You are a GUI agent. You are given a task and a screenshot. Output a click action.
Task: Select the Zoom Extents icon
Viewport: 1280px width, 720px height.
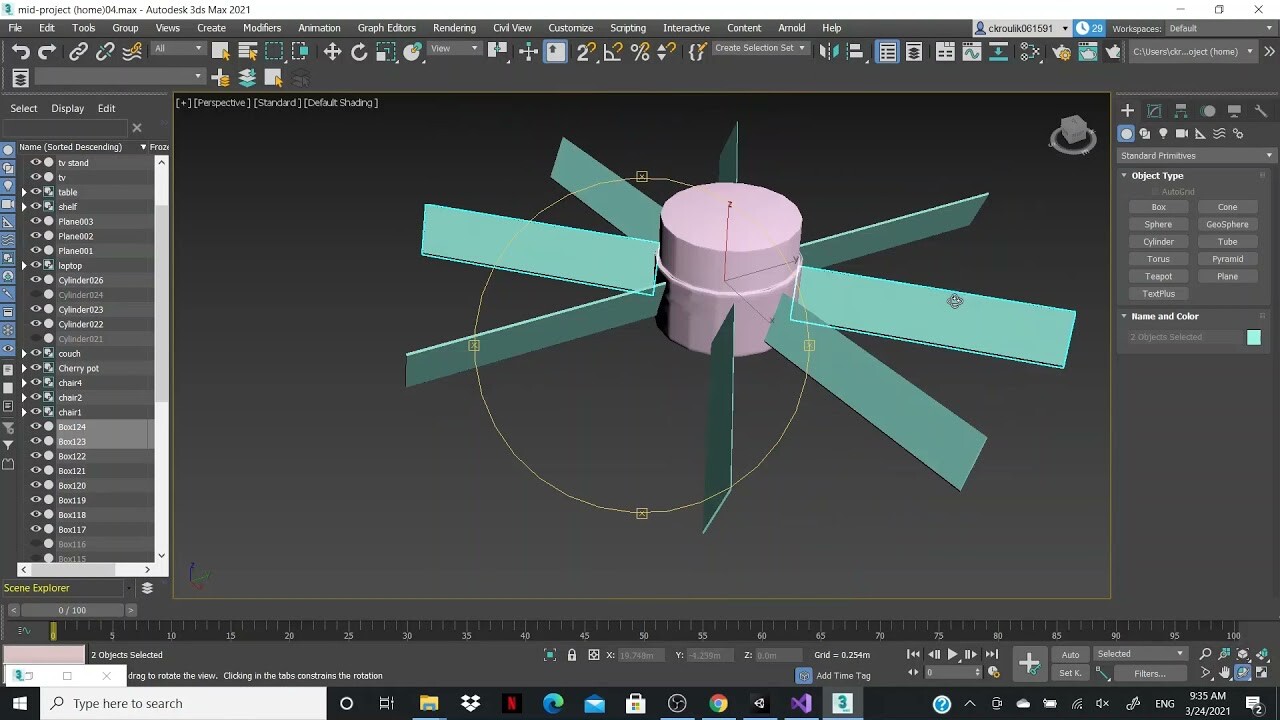pos(1243,654)
